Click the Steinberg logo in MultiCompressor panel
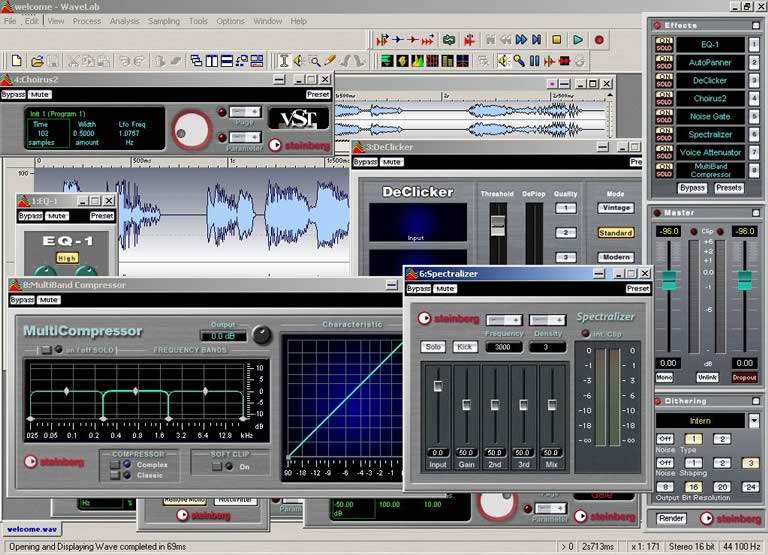The width and height of the screenshot is (768, 555). 54,461
